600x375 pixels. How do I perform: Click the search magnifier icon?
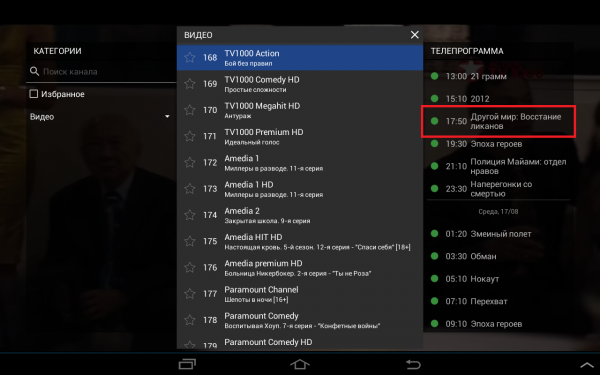pyautogui.click(x=34, y=71)
